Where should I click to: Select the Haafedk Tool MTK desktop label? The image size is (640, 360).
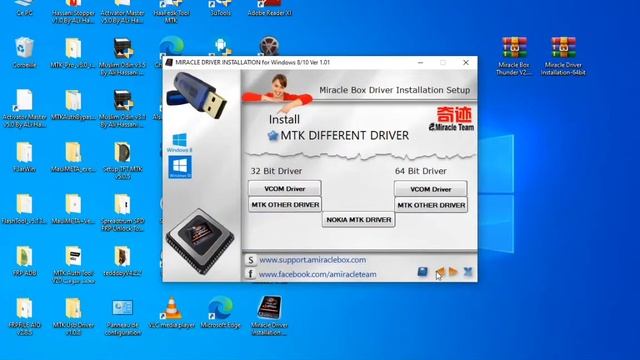pyautogui.click(x=171, y=16)
